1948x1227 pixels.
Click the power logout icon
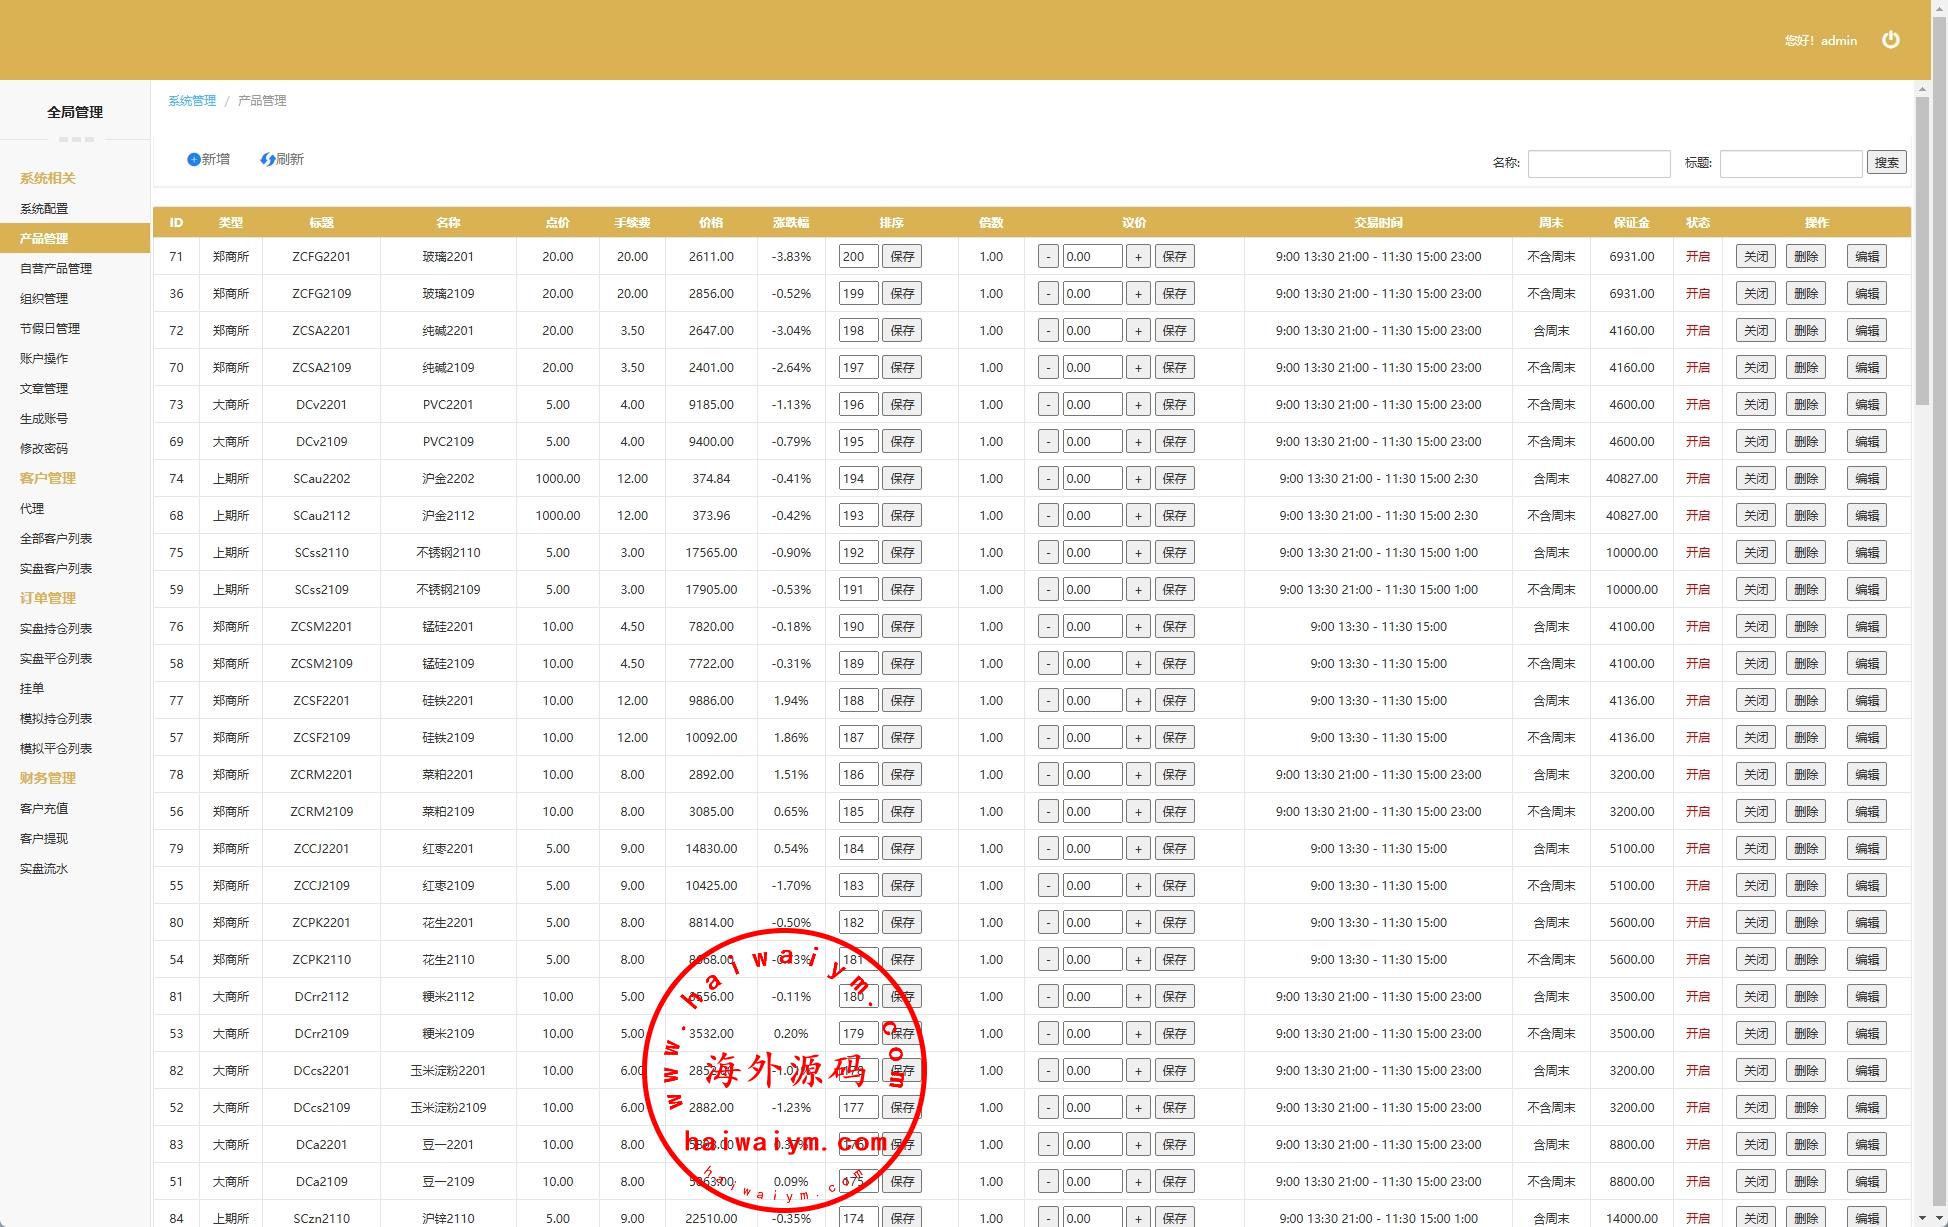tap(1890, 40)
